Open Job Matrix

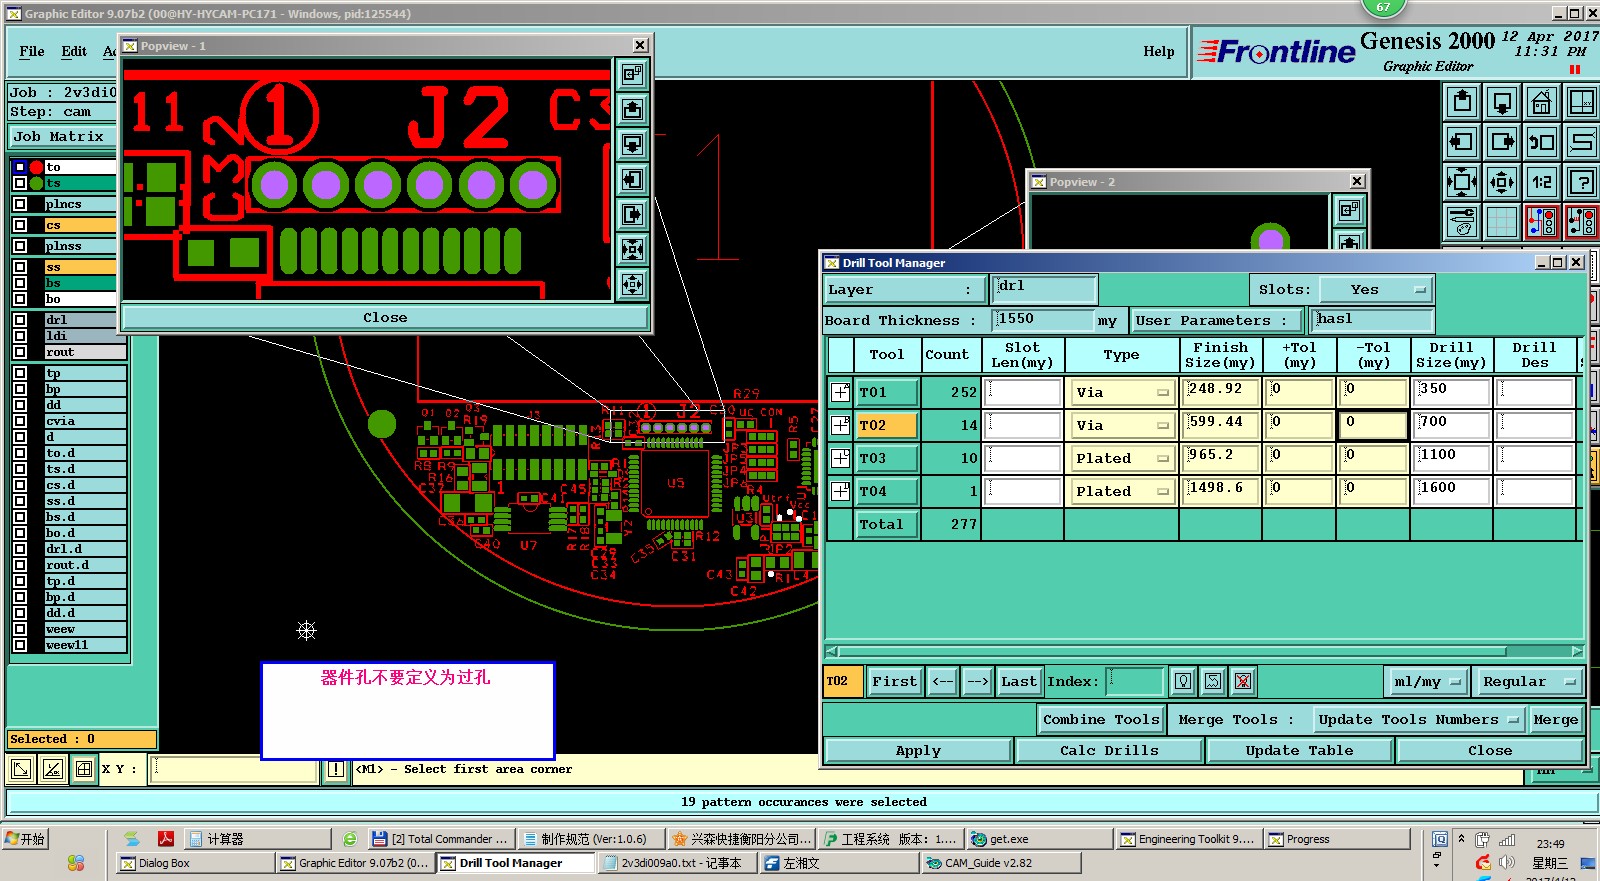coord(60,136)
